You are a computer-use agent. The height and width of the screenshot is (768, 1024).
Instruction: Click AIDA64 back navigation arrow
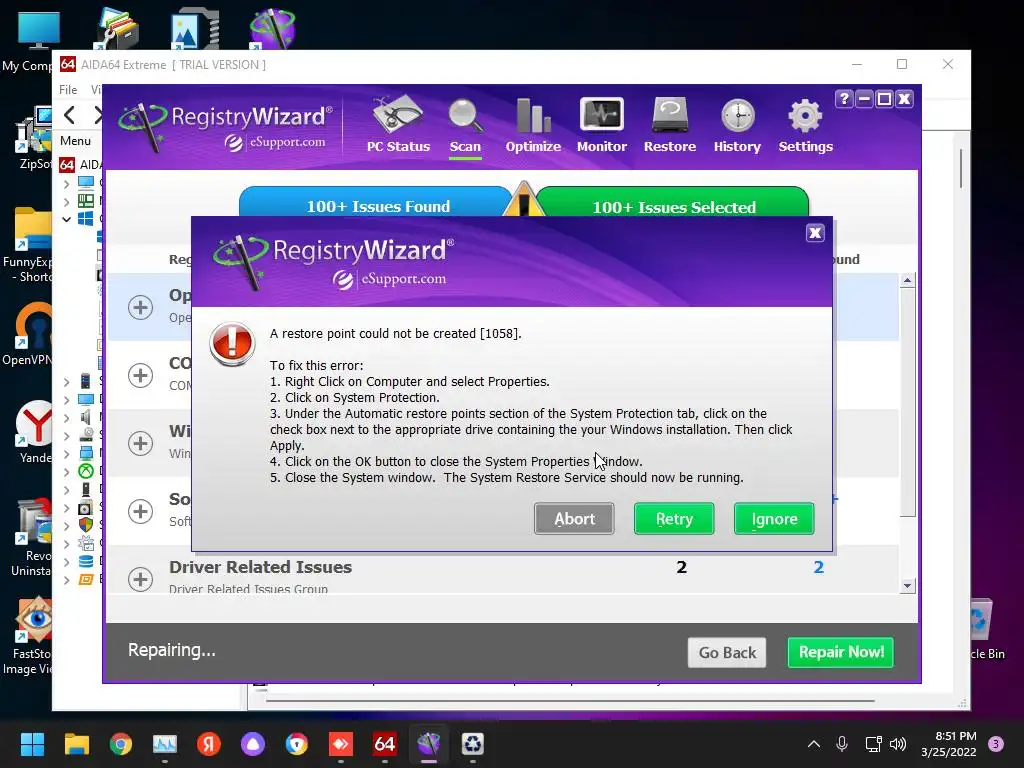click(x=69, y=116)
